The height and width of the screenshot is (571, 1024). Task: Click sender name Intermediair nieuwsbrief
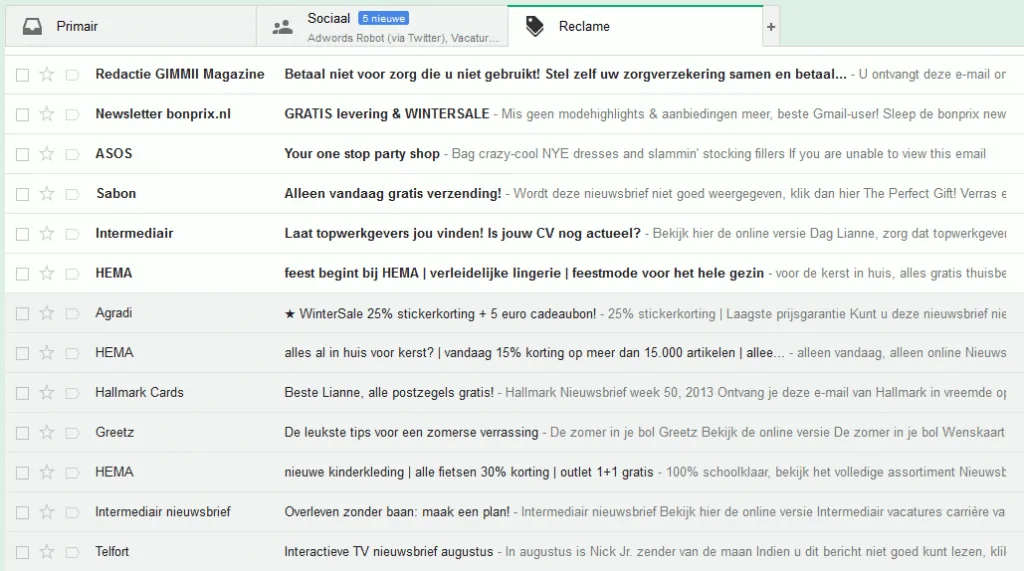pyautogui.click(x=163, y=512)
